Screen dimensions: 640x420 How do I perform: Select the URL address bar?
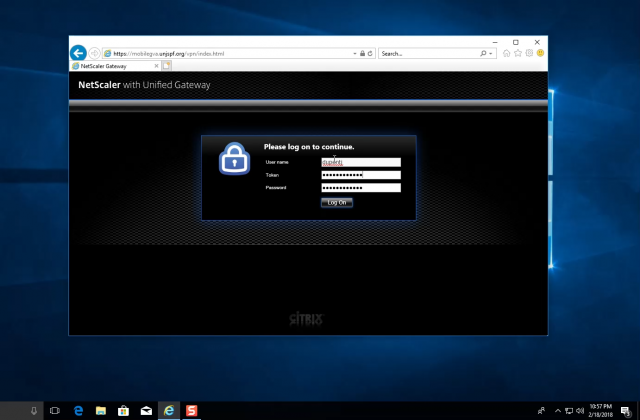(229, 53)
